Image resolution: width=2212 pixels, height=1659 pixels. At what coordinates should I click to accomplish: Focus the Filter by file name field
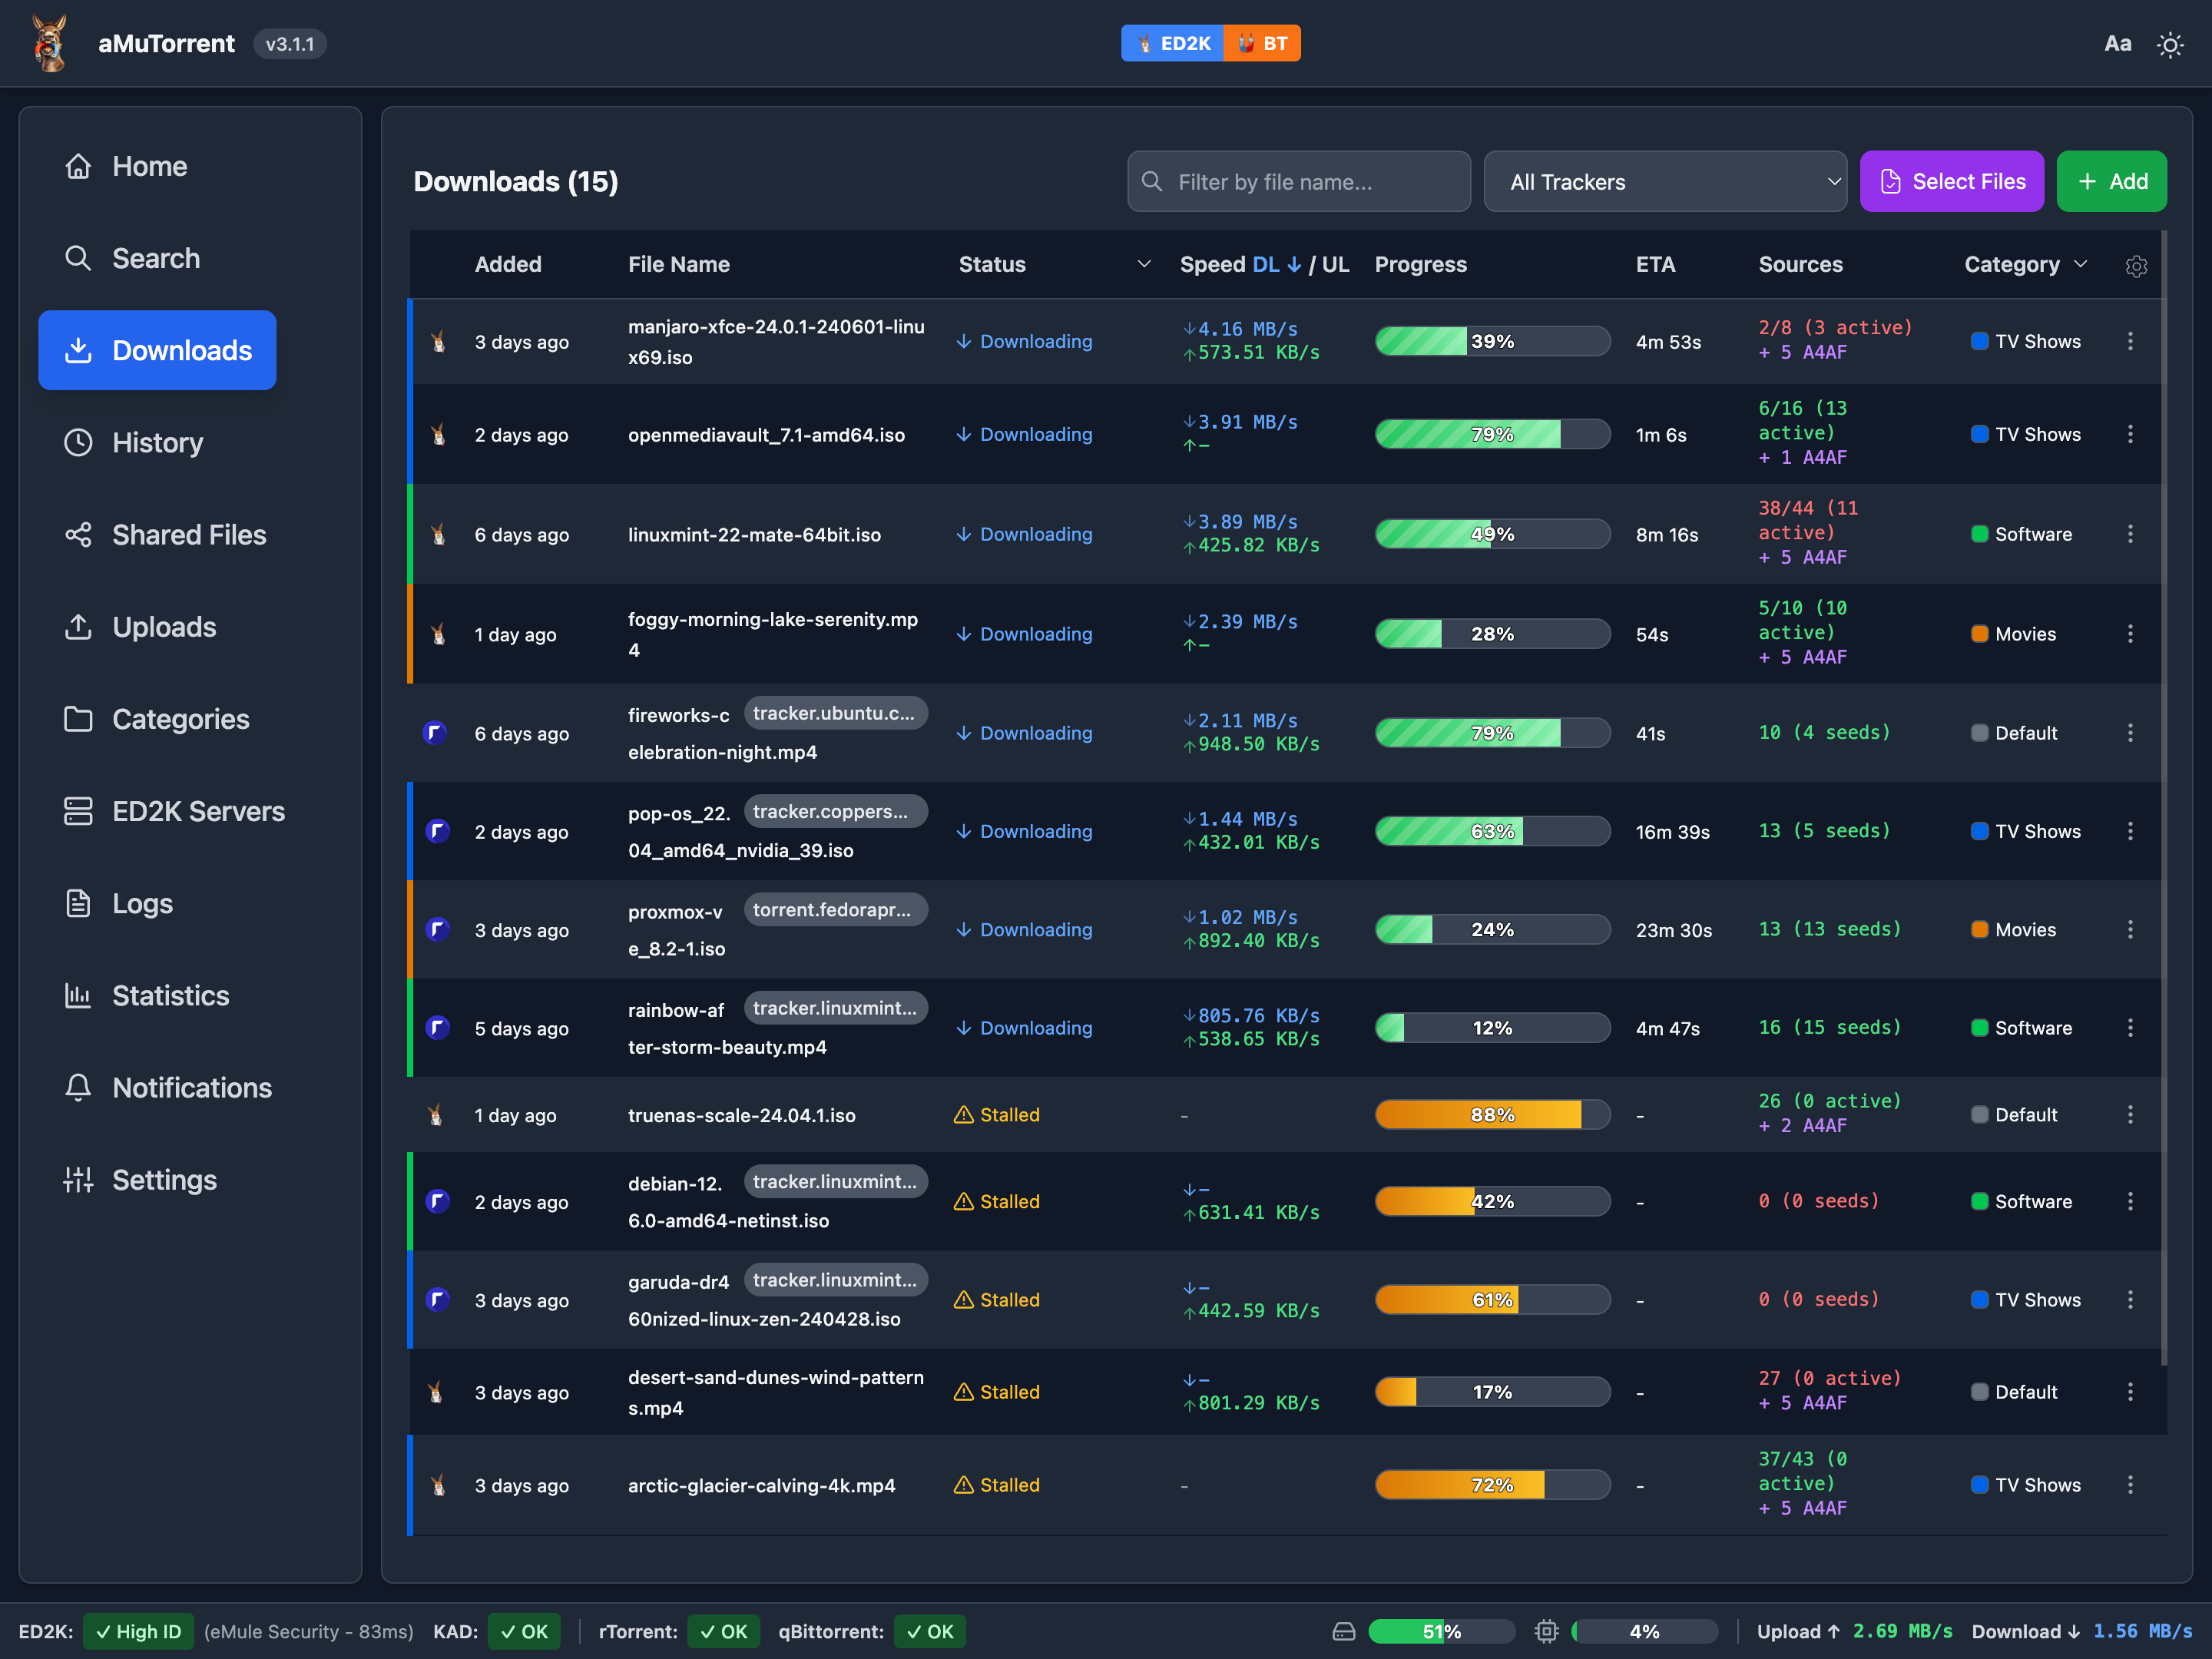coord(1299,182)
